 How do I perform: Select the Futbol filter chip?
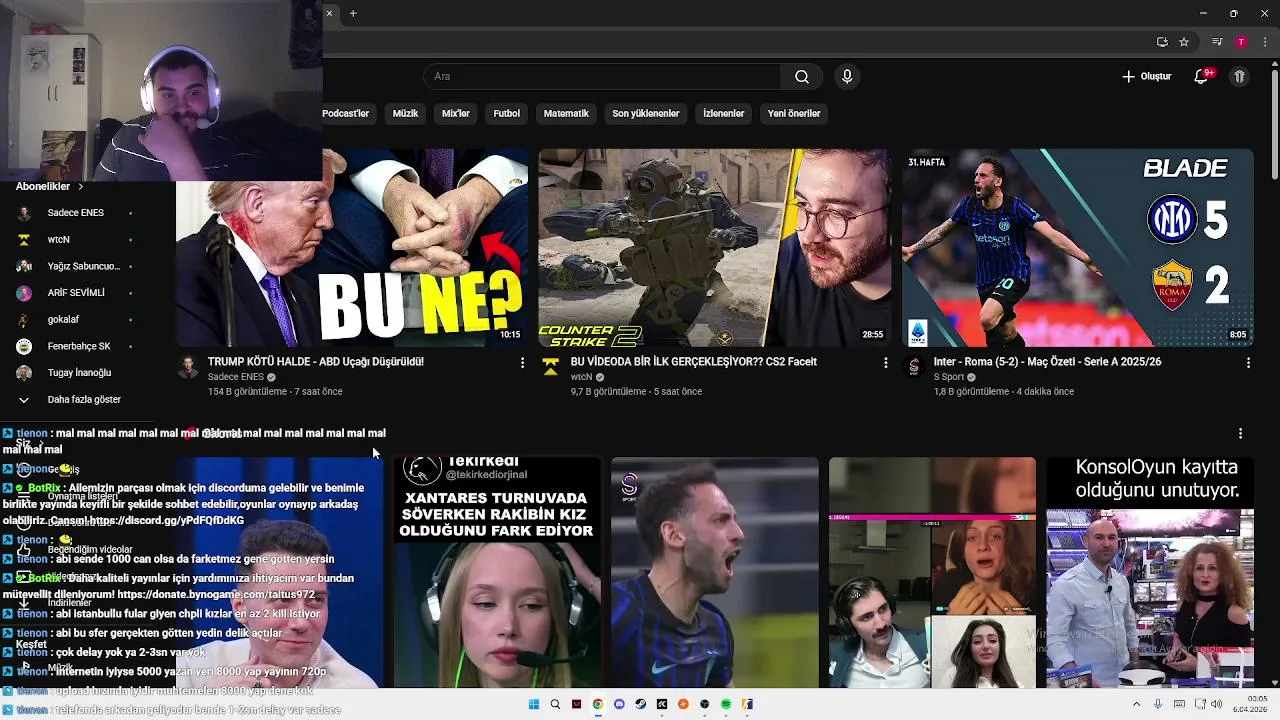[507, 114]
